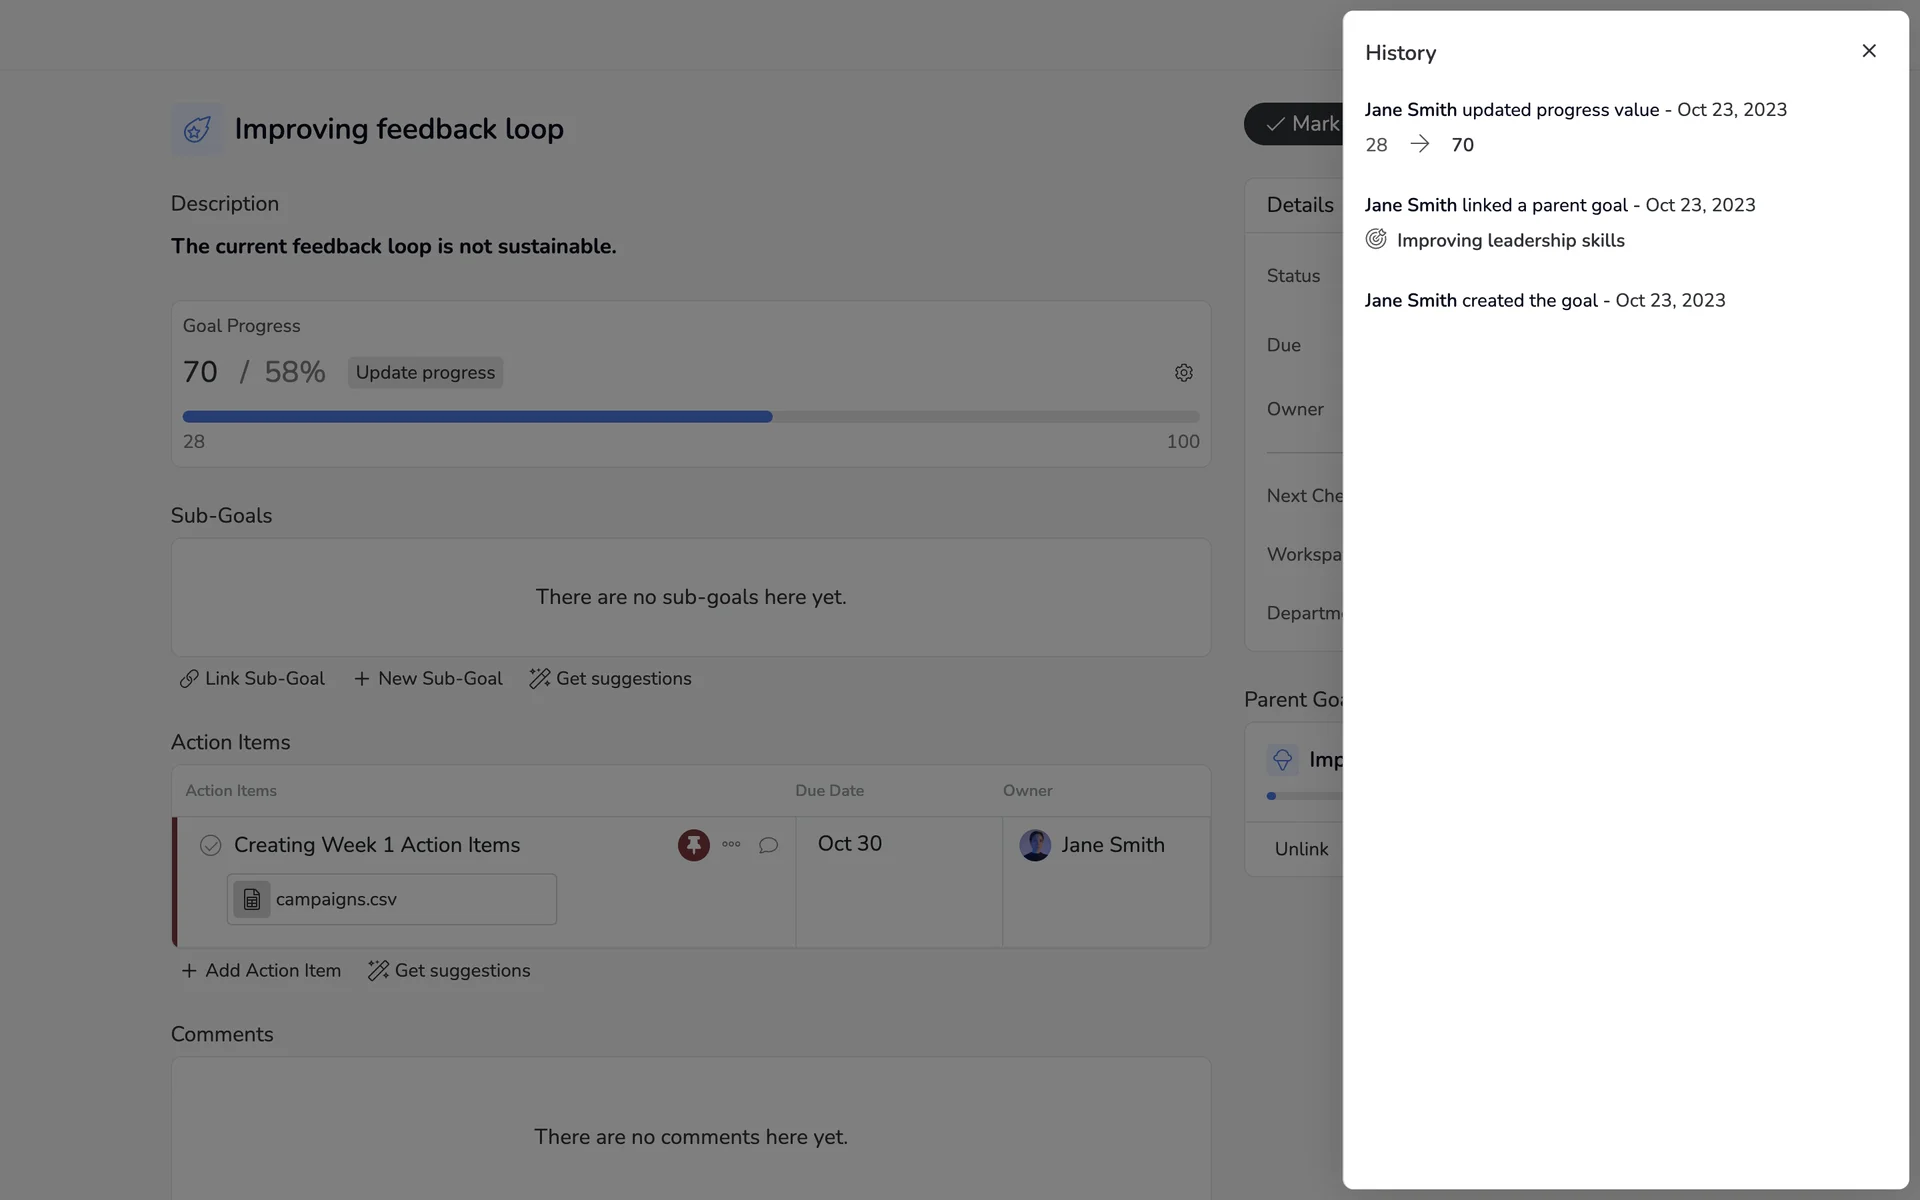Click Oct 30 due date cell
Viewport: 1920px width, 1200px height.
(x=850, y=844)
